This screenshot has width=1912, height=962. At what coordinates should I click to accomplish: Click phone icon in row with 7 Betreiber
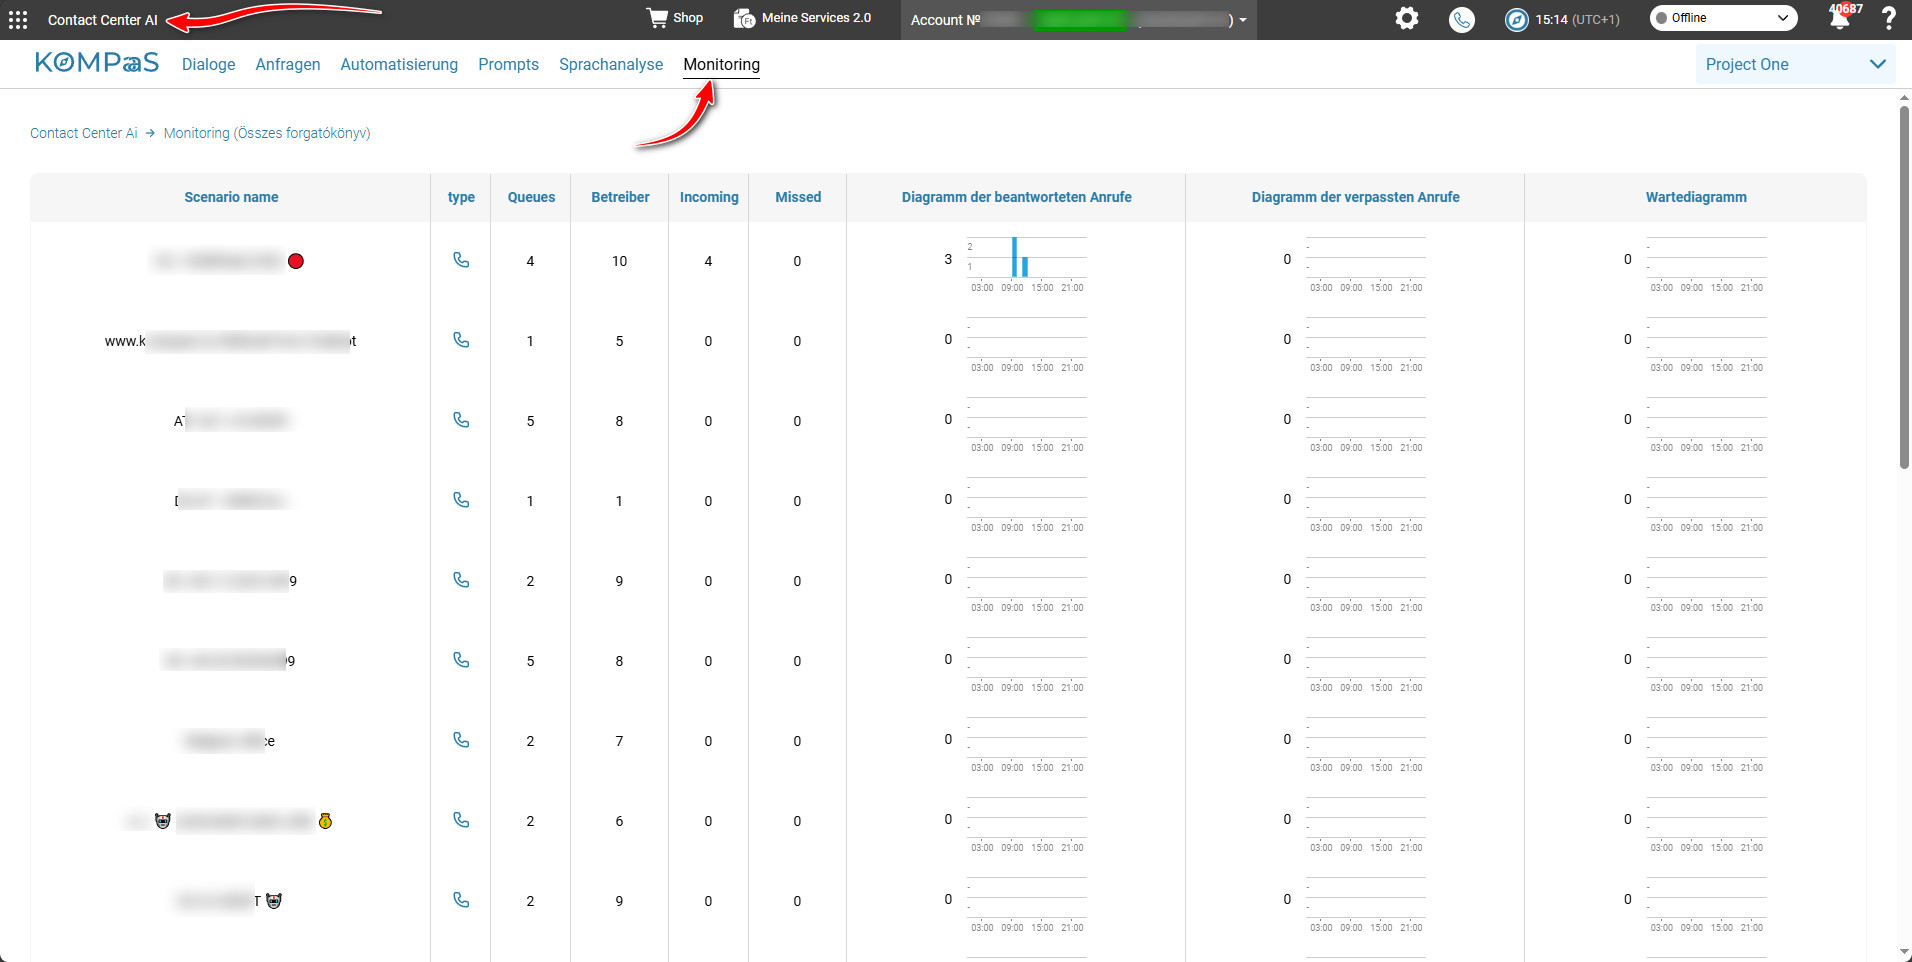coord(461,740)
